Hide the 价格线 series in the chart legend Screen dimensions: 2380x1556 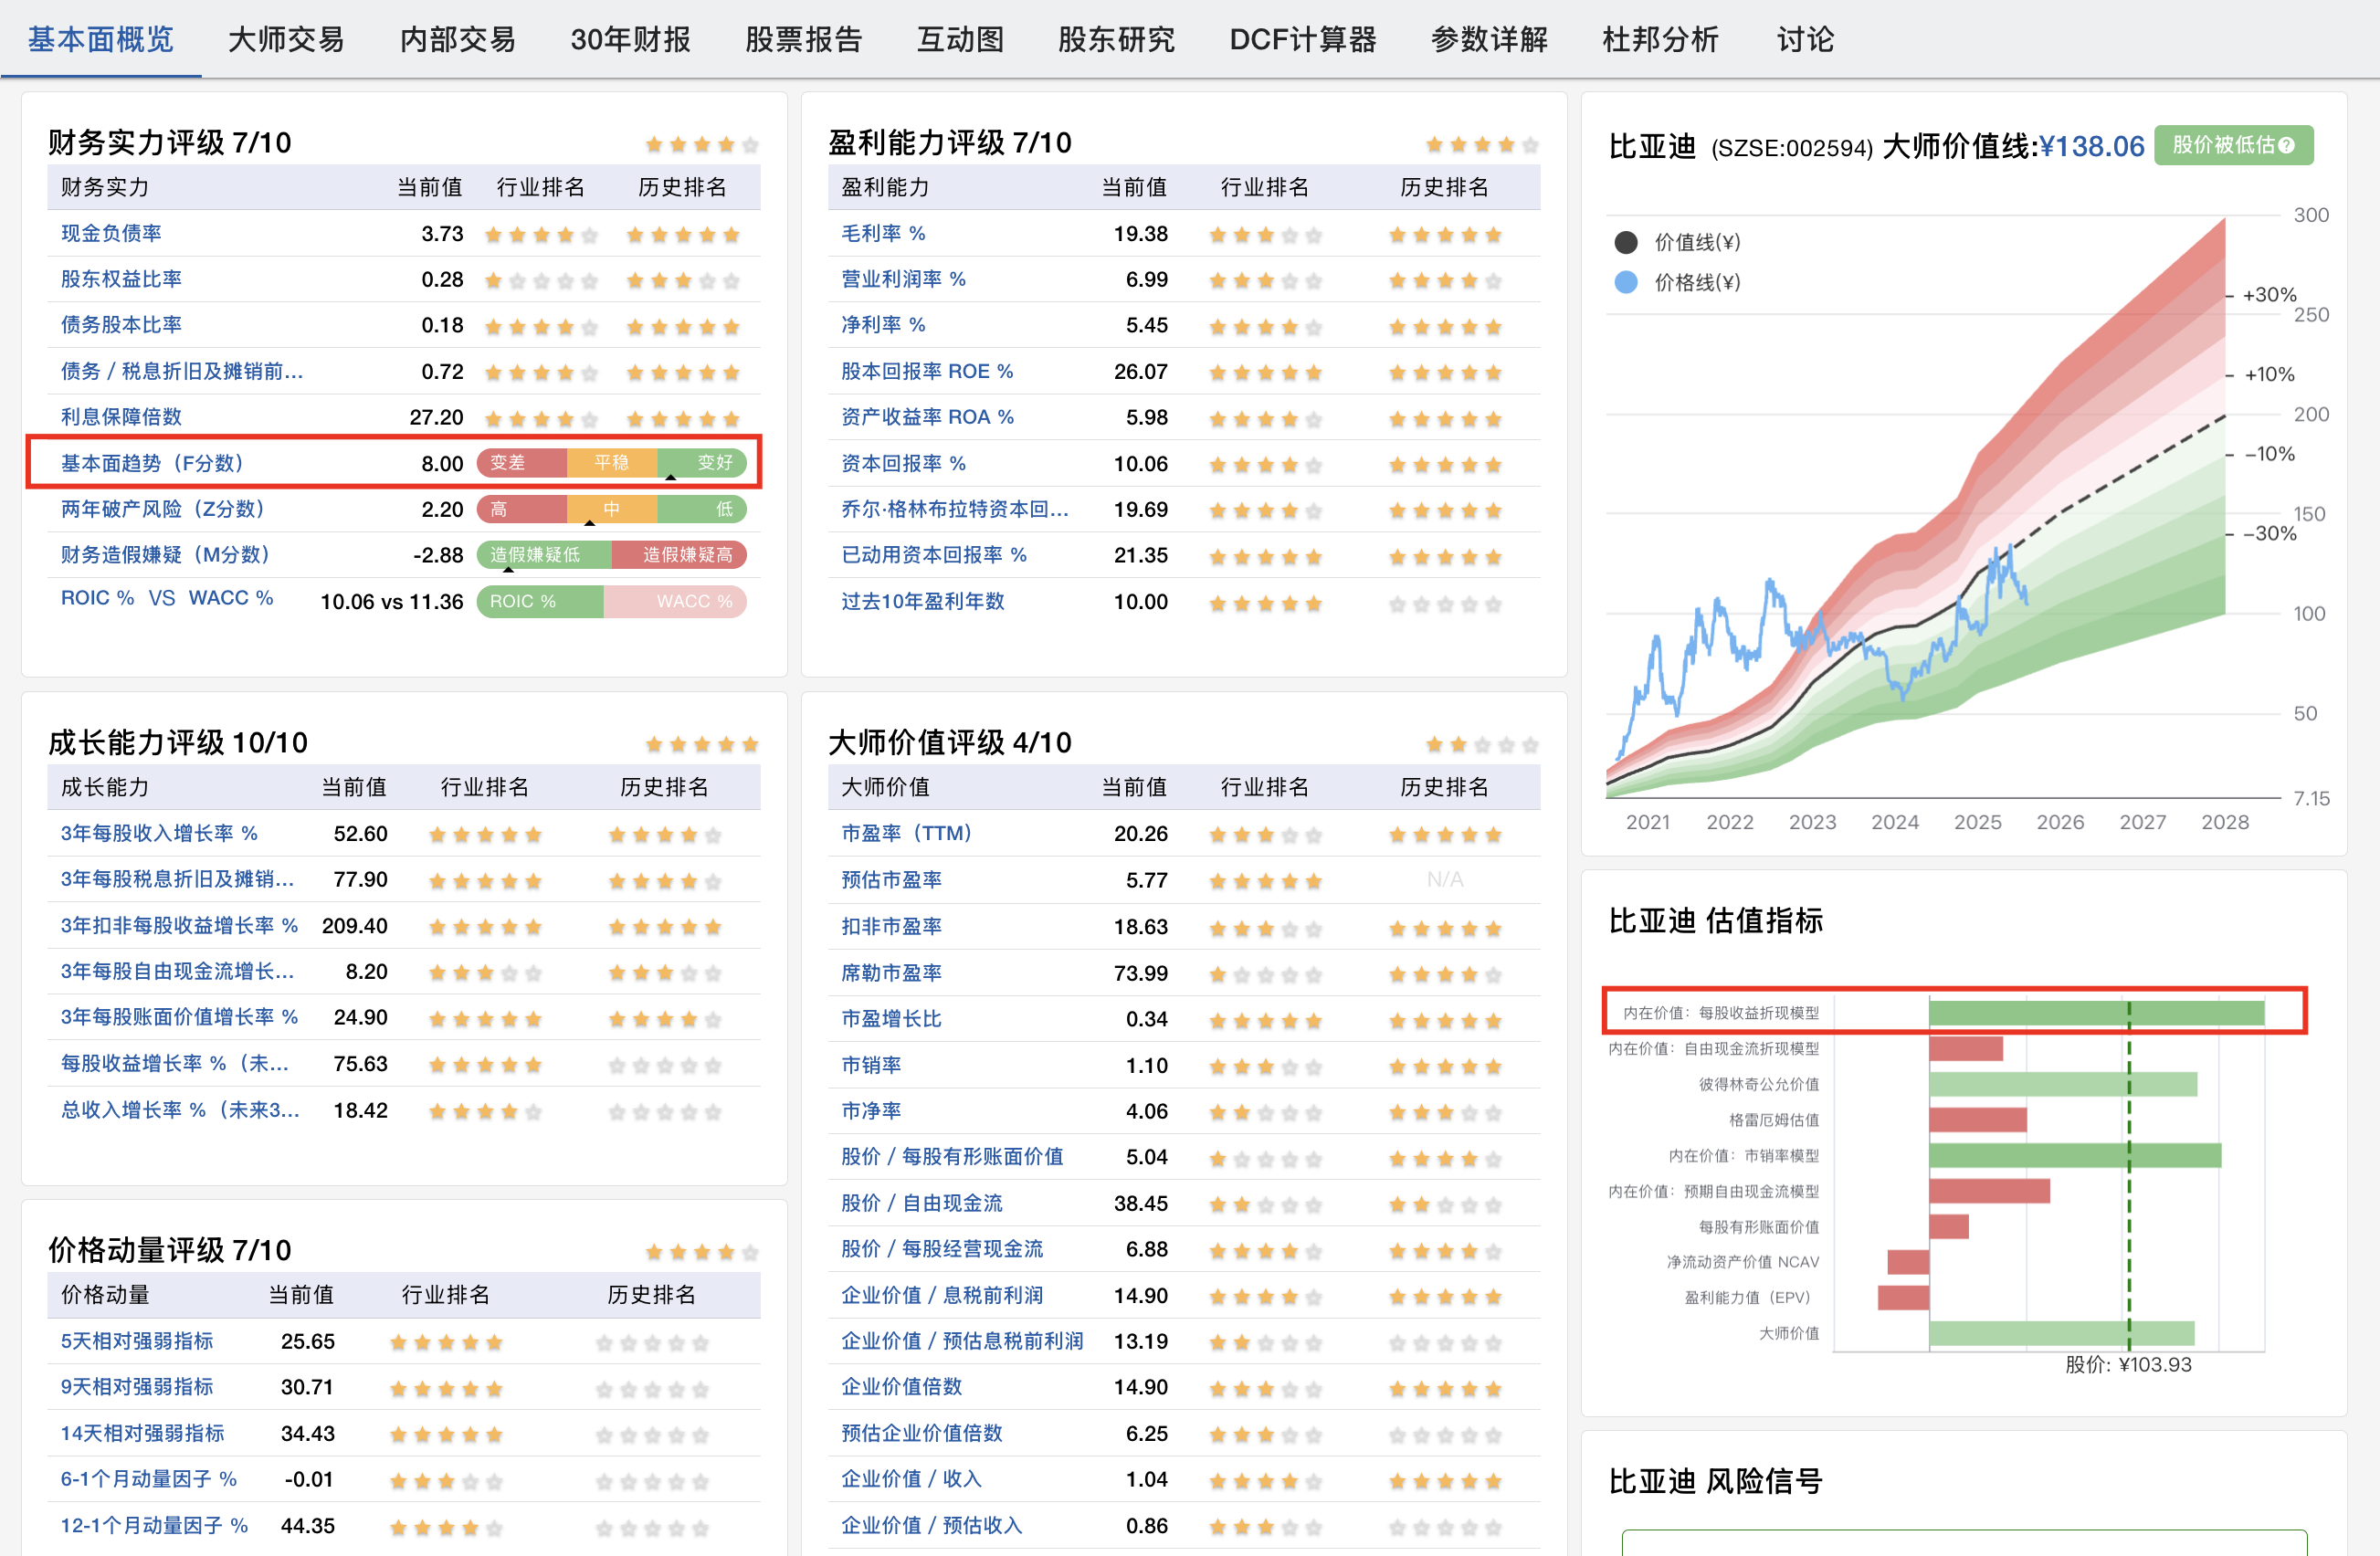pyautogui.click(x=1680, y=283)
